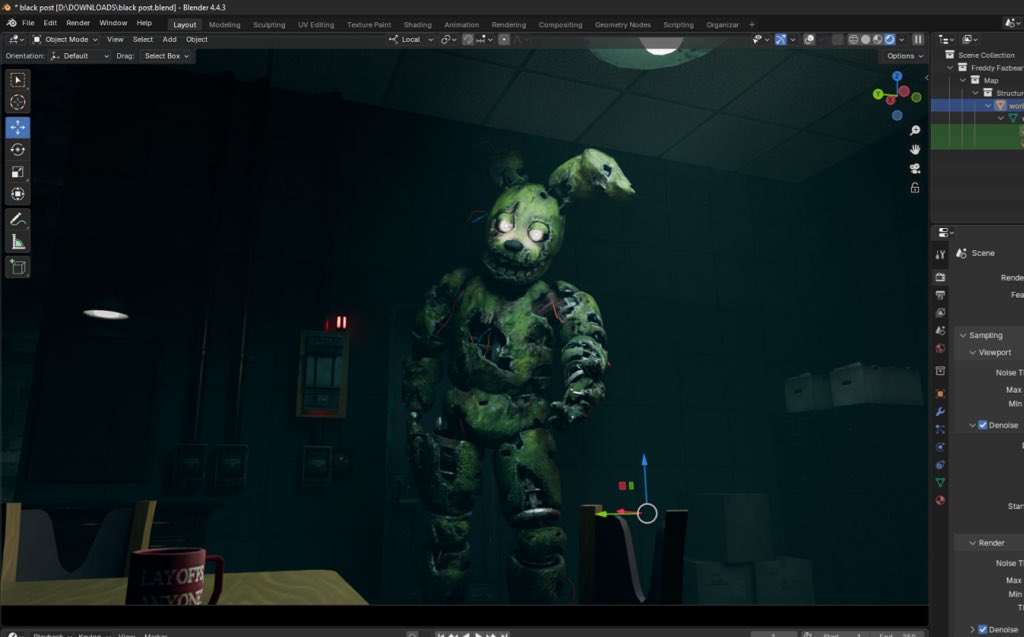The width and height of the screenshot is (1024, 637).
Task: Activate the Scale tool
Action: pos(18,172)
